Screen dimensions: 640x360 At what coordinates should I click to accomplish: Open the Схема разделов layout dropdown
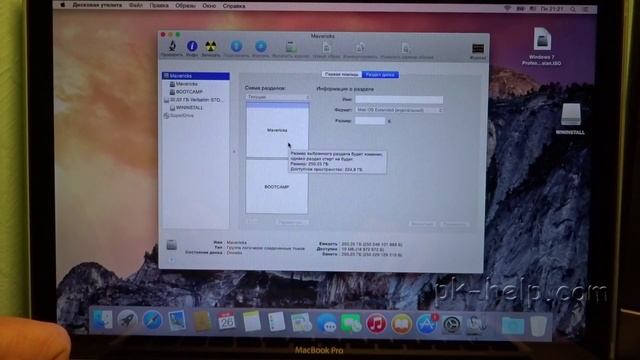(x=278, y=97)
